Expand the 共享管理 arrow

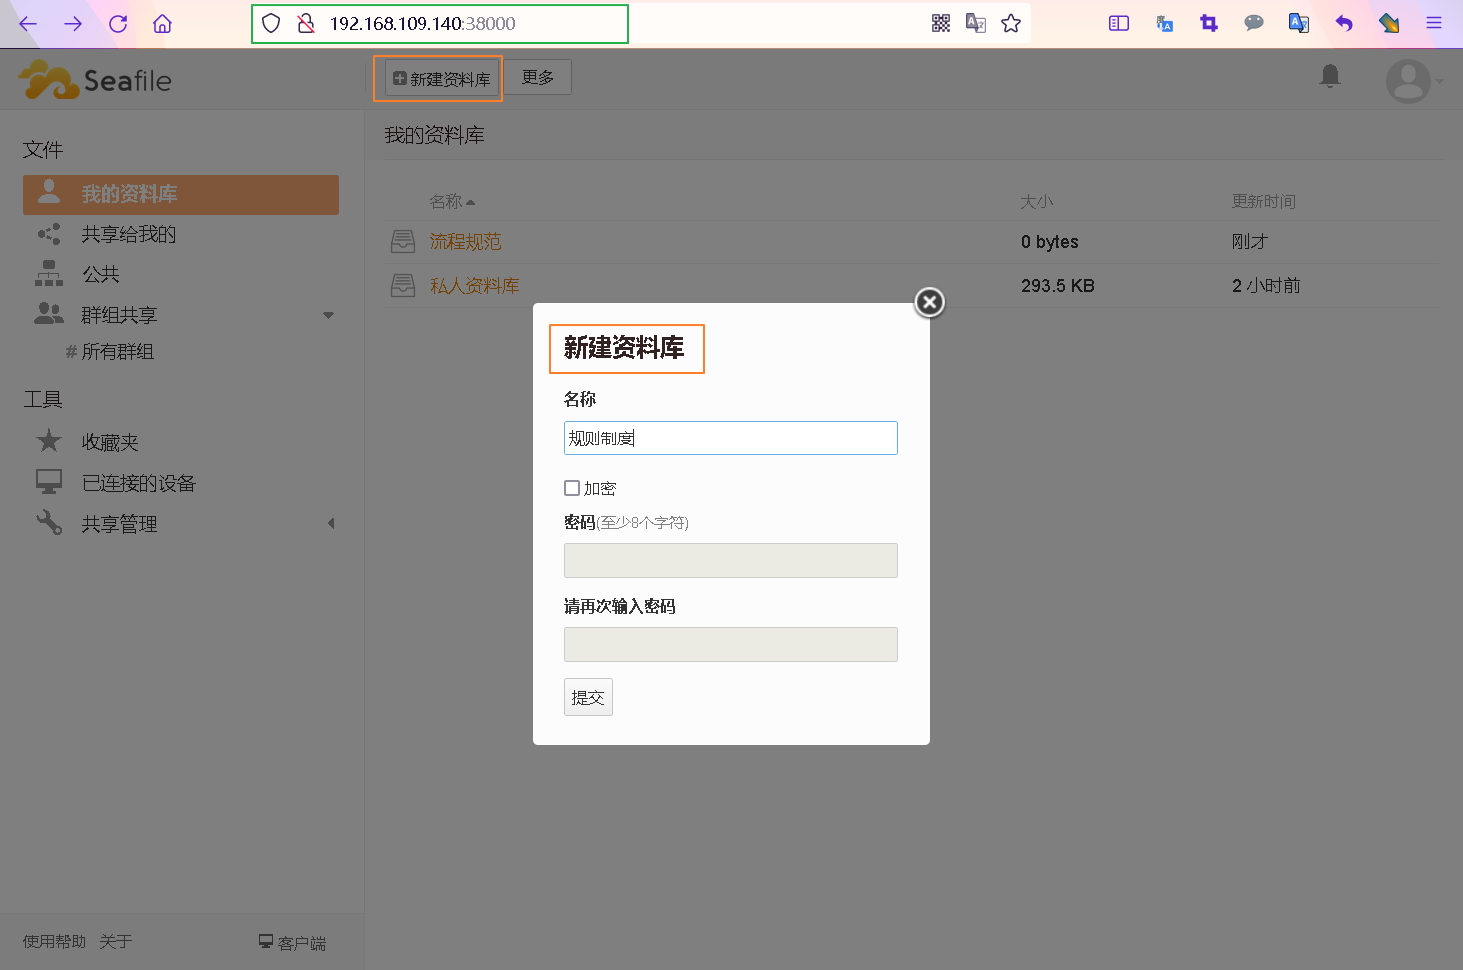[331, 523]
